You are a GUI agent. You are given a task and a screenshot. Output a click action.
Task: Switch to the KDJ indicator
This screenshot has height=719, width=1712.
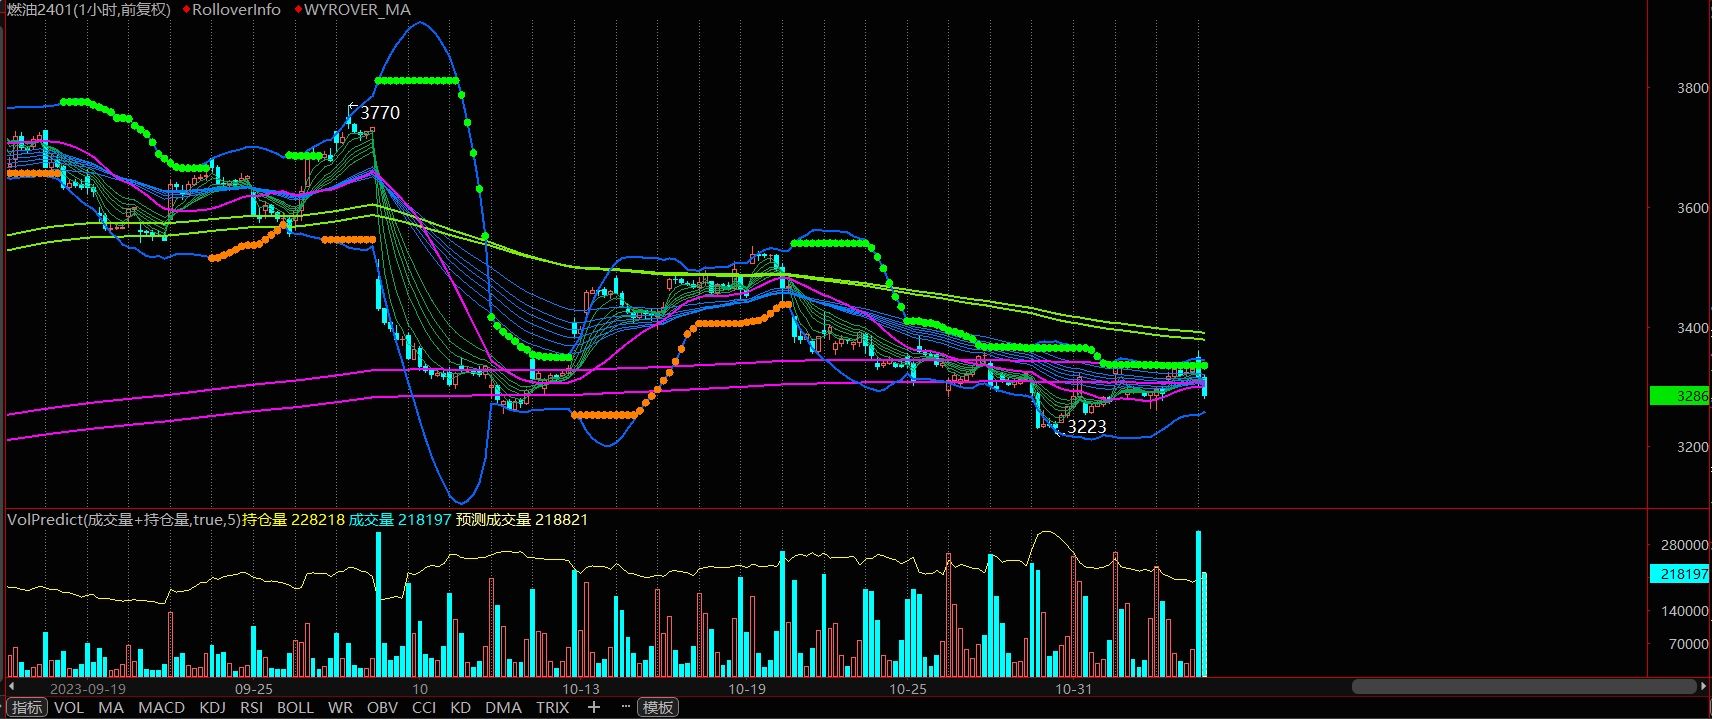point(212,708)
